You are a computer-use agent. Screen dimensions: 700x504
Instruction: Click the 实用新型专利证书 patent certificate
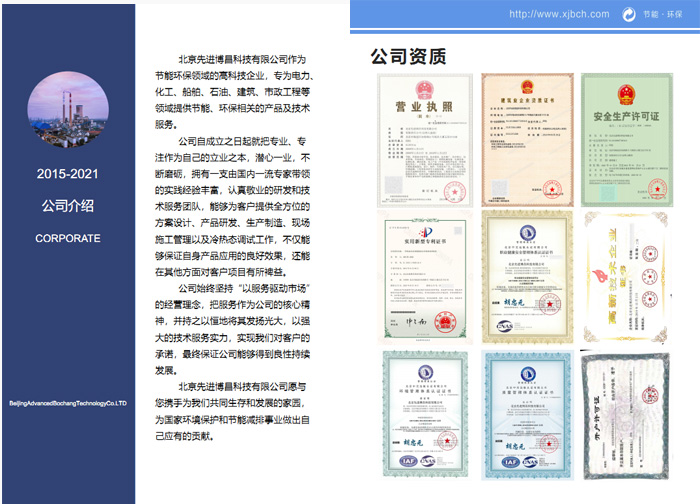(x=425, y=273)
